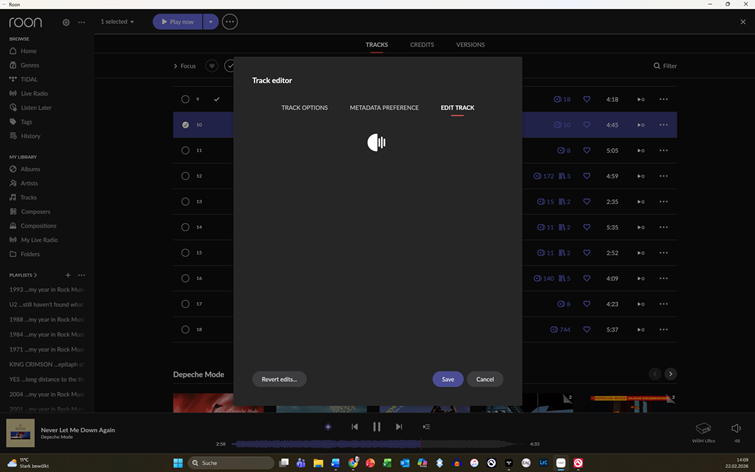The image size is (755, 472).
Task: Select the EDIT TRACK tab
Action: pyautogui.click(x=457, y=107)
